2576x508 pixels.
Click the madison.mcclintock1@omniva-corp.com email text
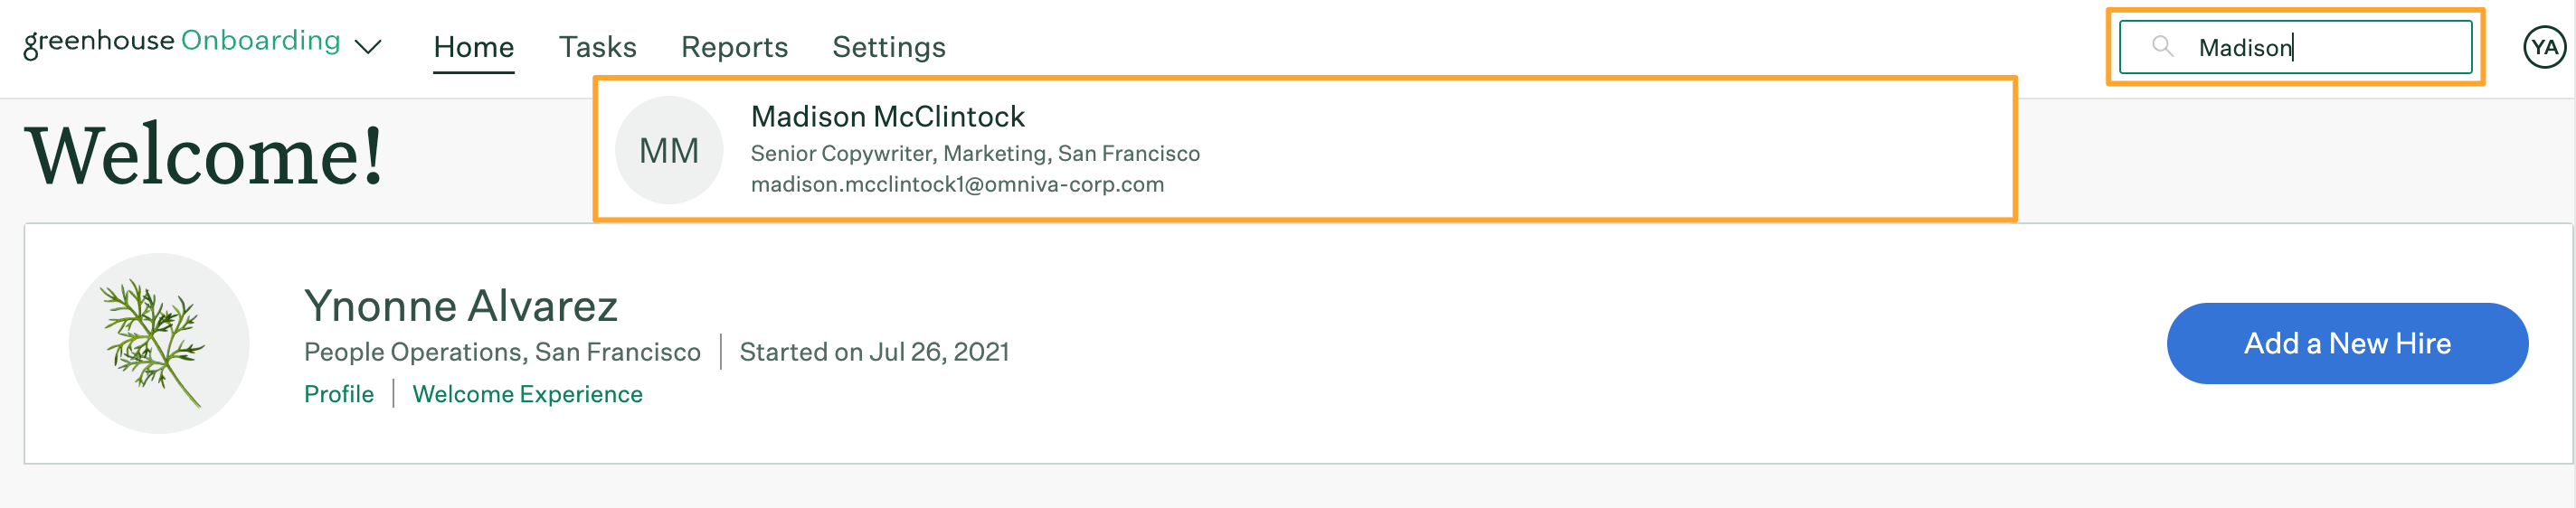tap(957, 184)
